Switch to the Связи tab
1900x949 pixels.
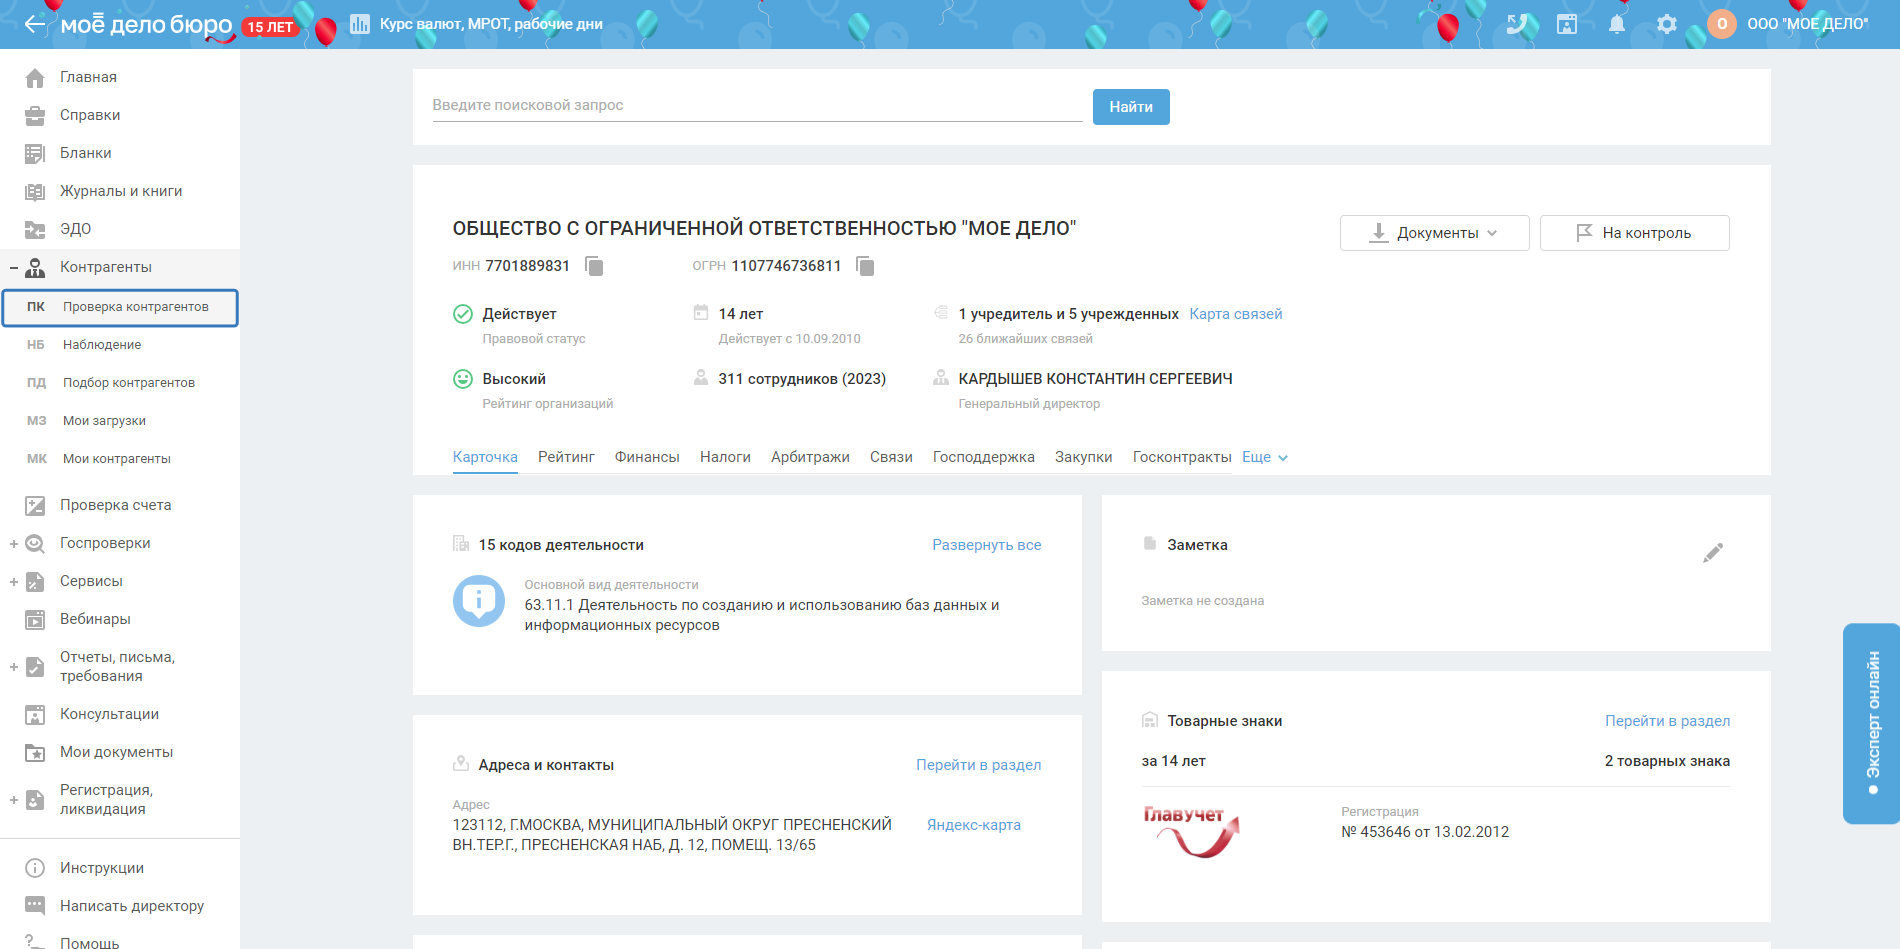[891, 457]
